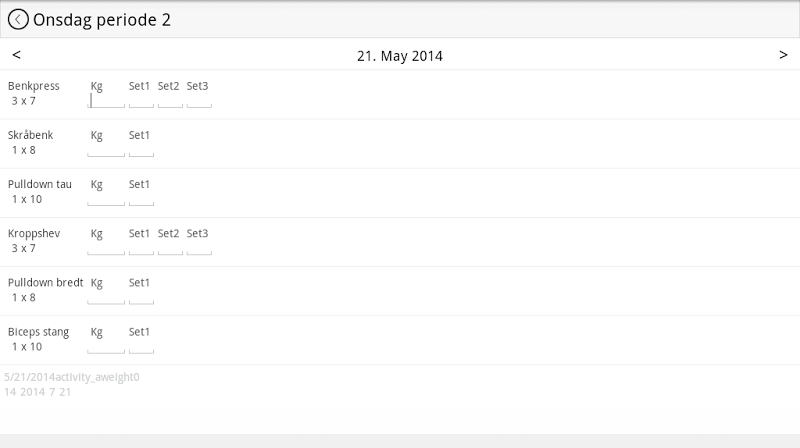Go to next day arrow
Image resolution: width=800 pixels, height=448 pixels.
[783, 55]
